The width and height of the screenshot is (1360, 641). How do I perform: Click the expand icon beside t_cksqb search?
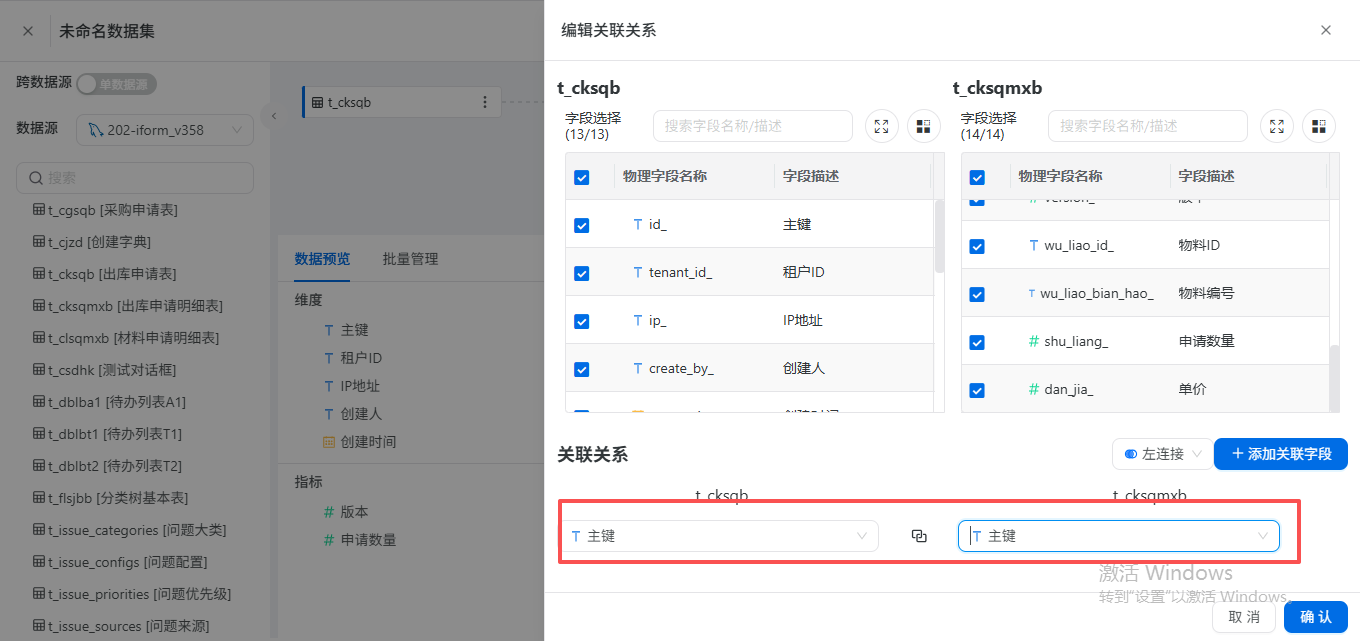pyautogui.click(x=881, y=126)
